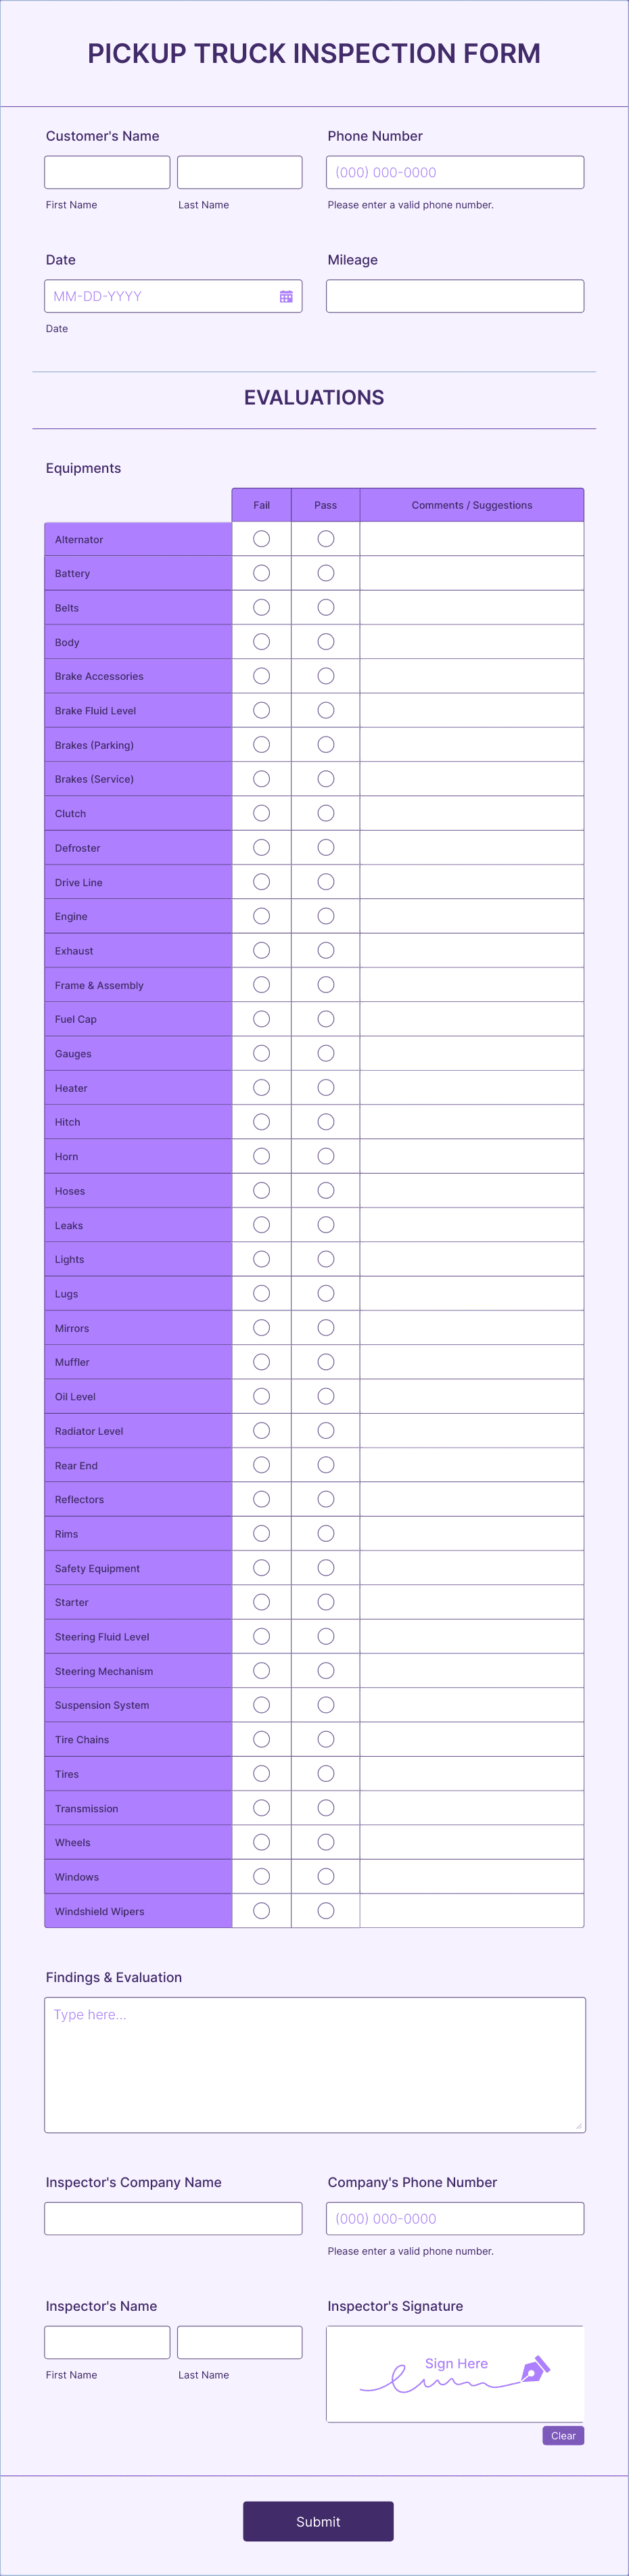Click the Sign Here signature pad
This screenshot has width=629, height=2576.
[455, 2373]
